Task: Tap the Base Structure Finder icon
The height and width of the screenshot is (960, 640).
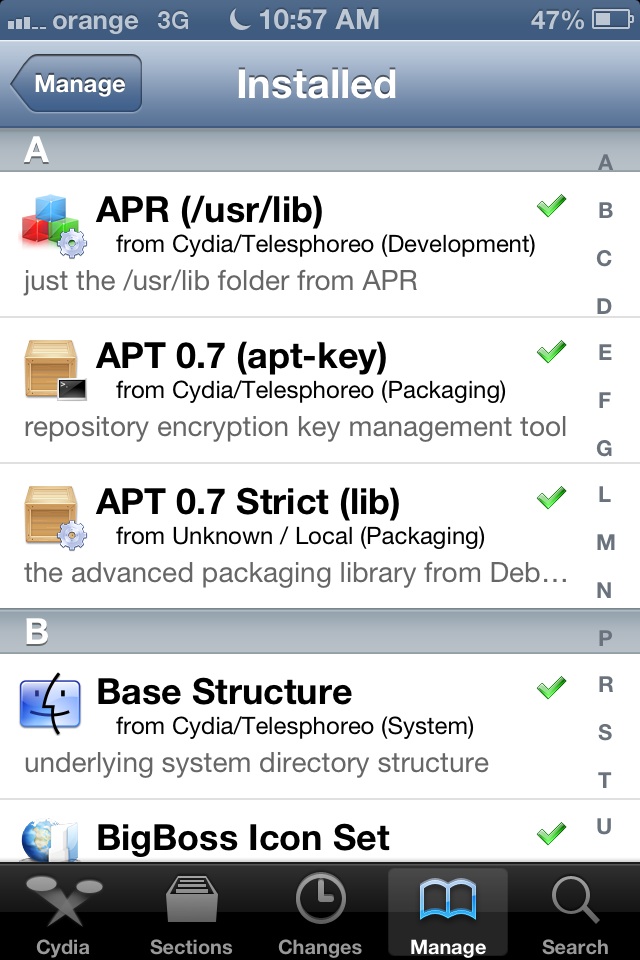Action: pos(50,704)
